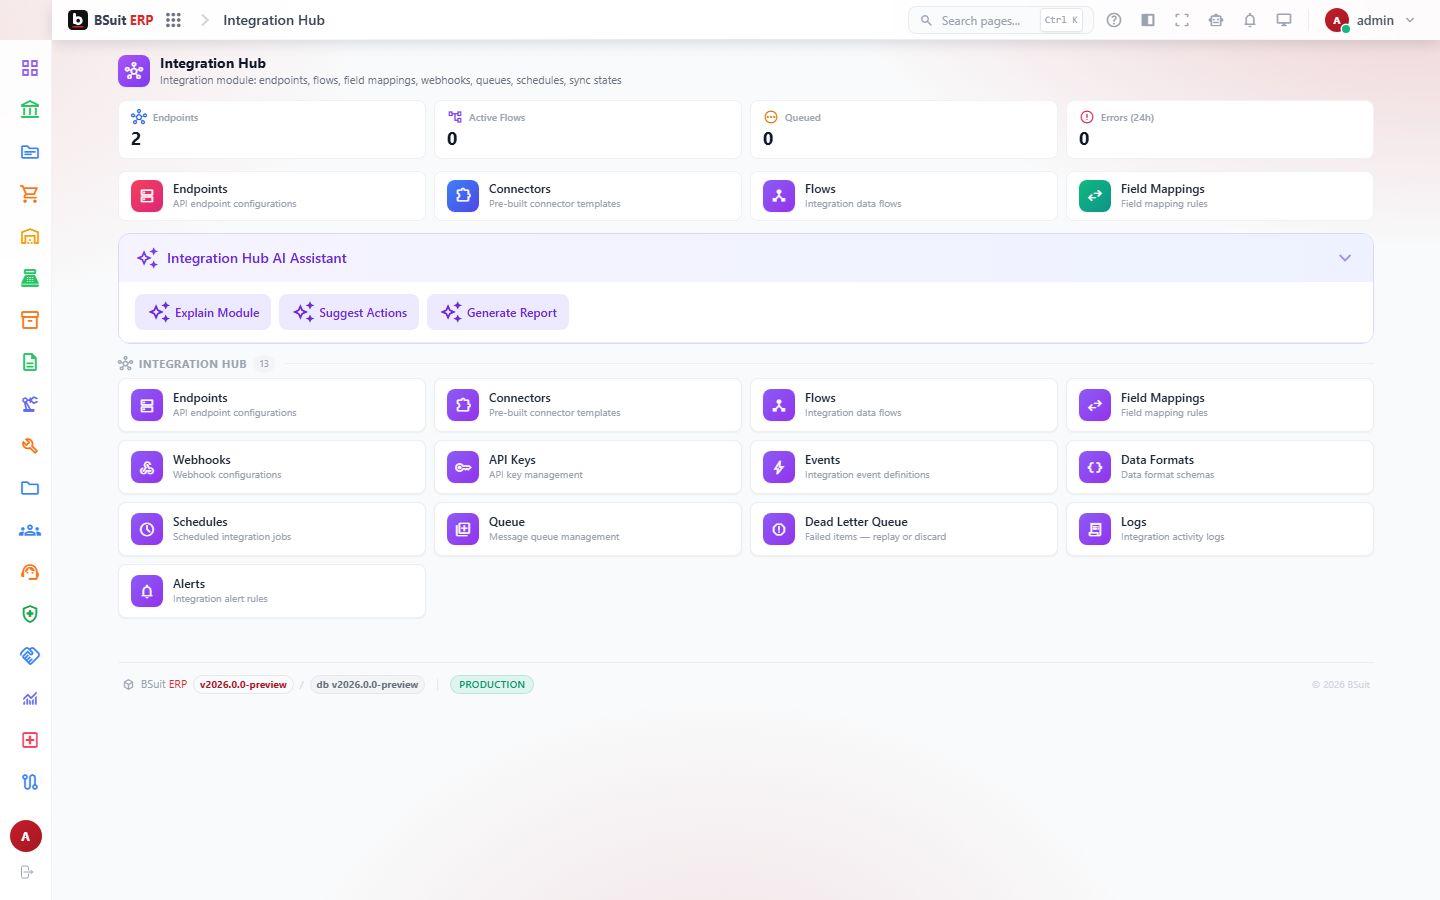1440x900 pixels.
Task: Click the PRODUCTION badge in footer
Action: tap(492, 685)
